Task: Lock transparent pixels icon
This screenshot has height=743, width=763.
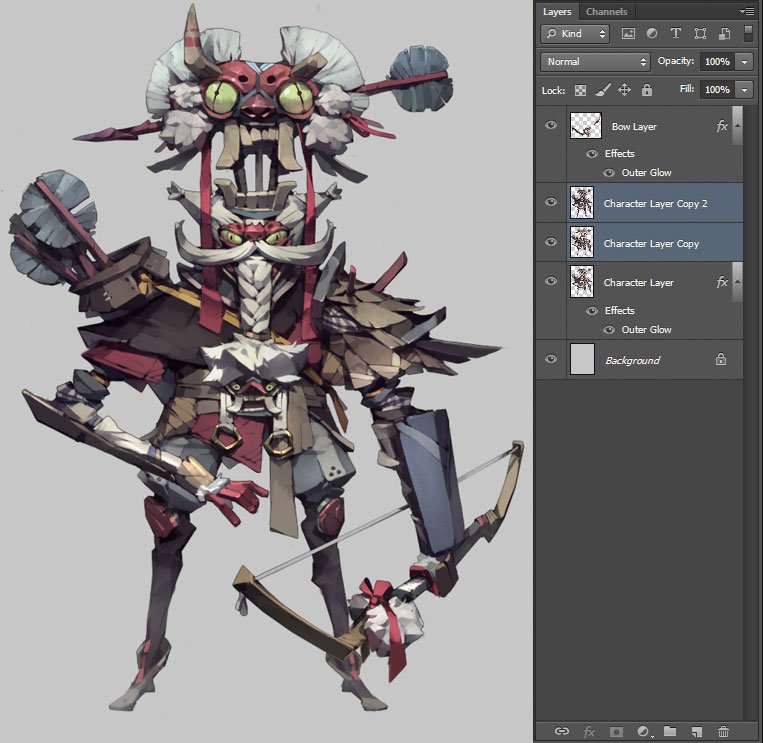Action: click(x=580, y=90)
